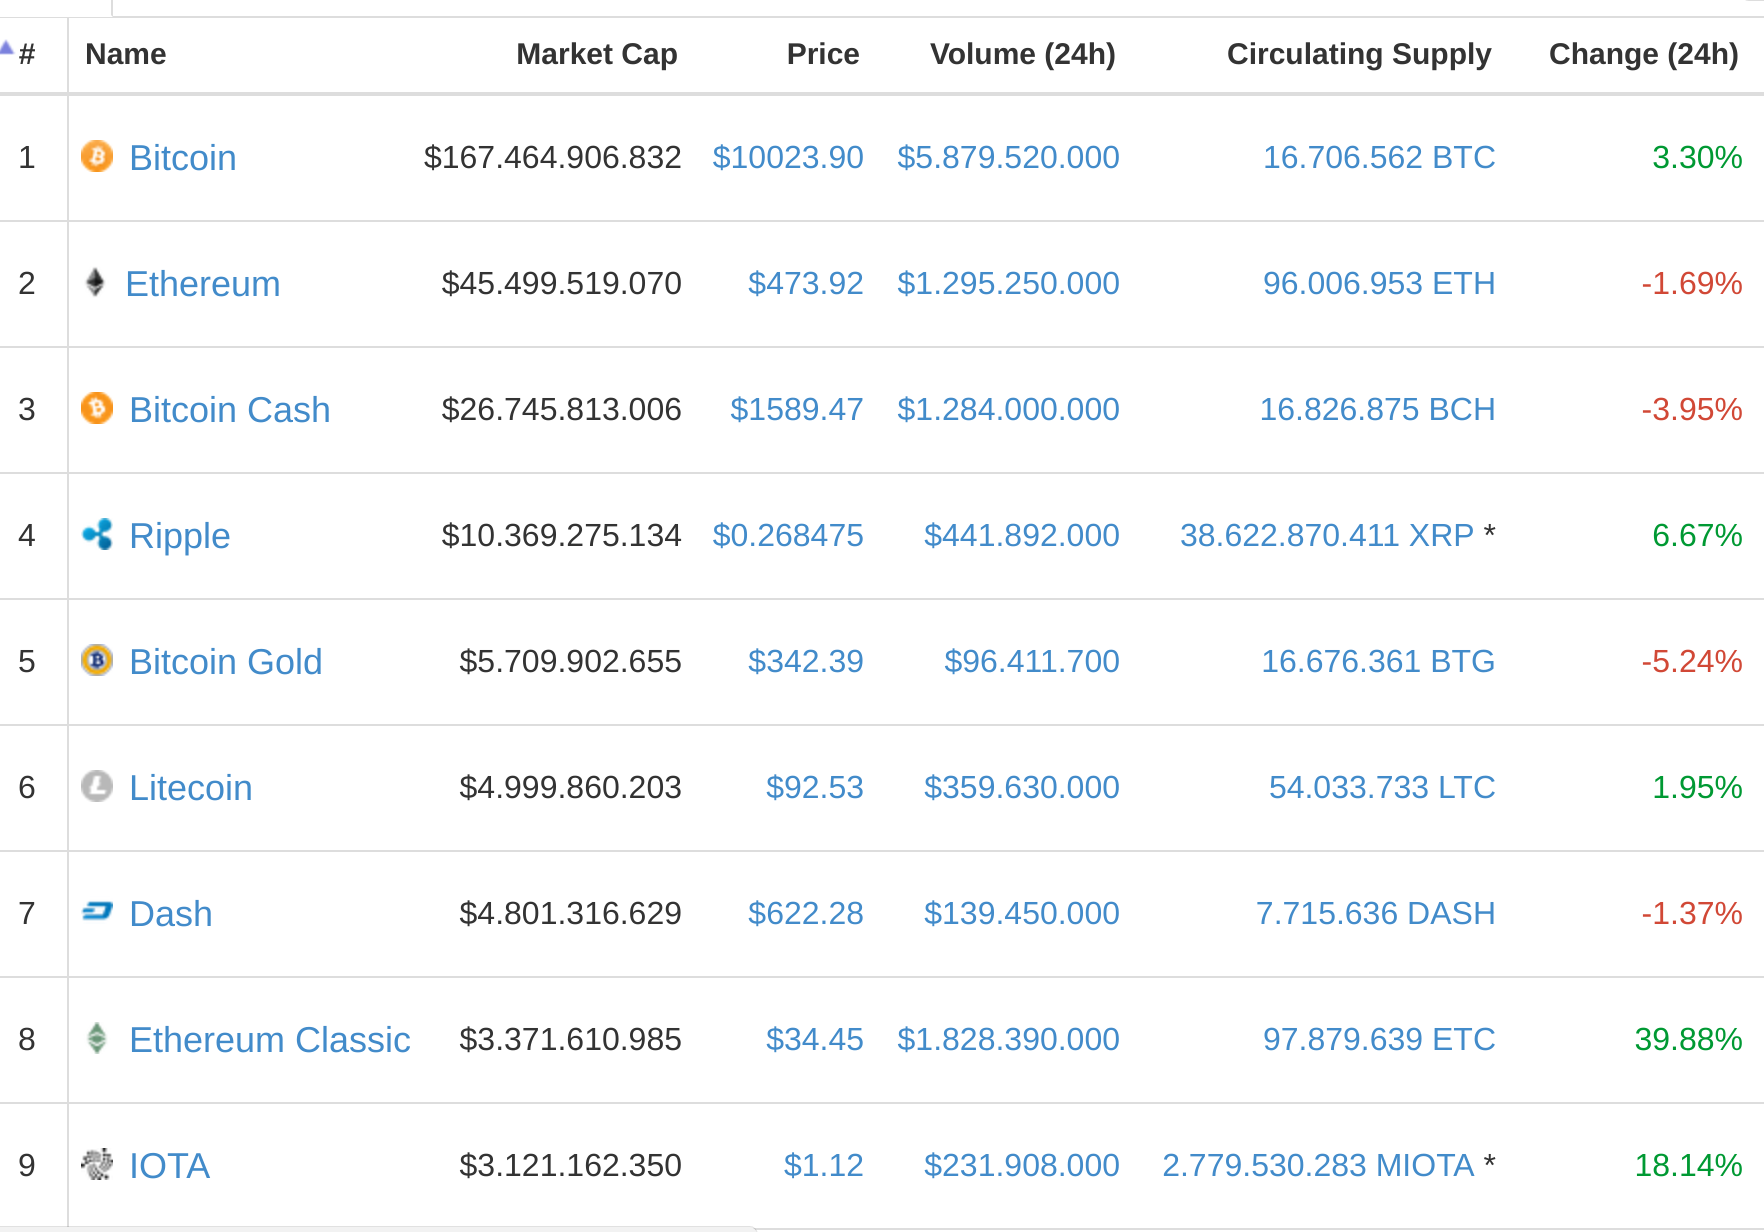Click Ripple price $0.268475

tap(788, 535)
